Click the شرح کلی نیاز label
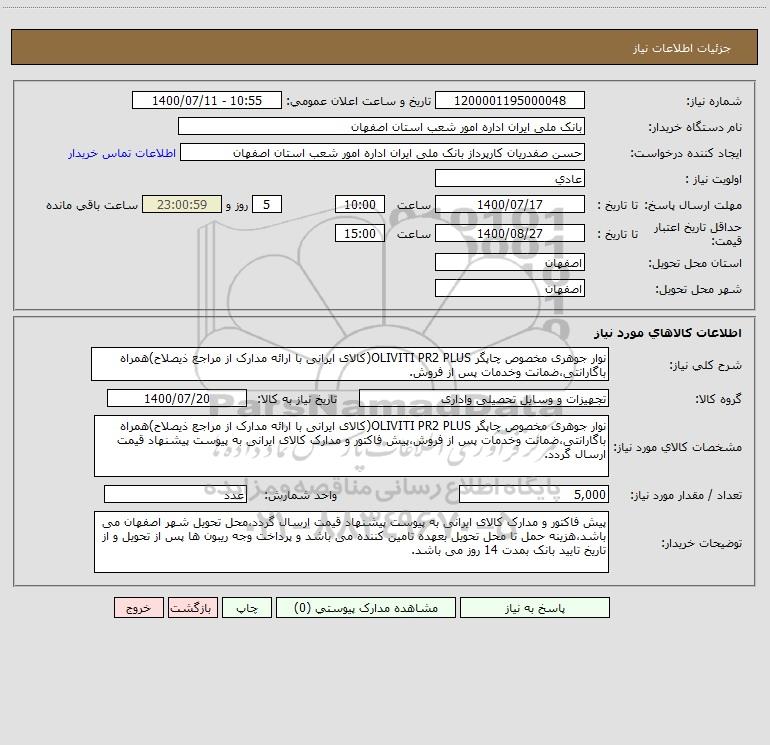 coord(706,365)
